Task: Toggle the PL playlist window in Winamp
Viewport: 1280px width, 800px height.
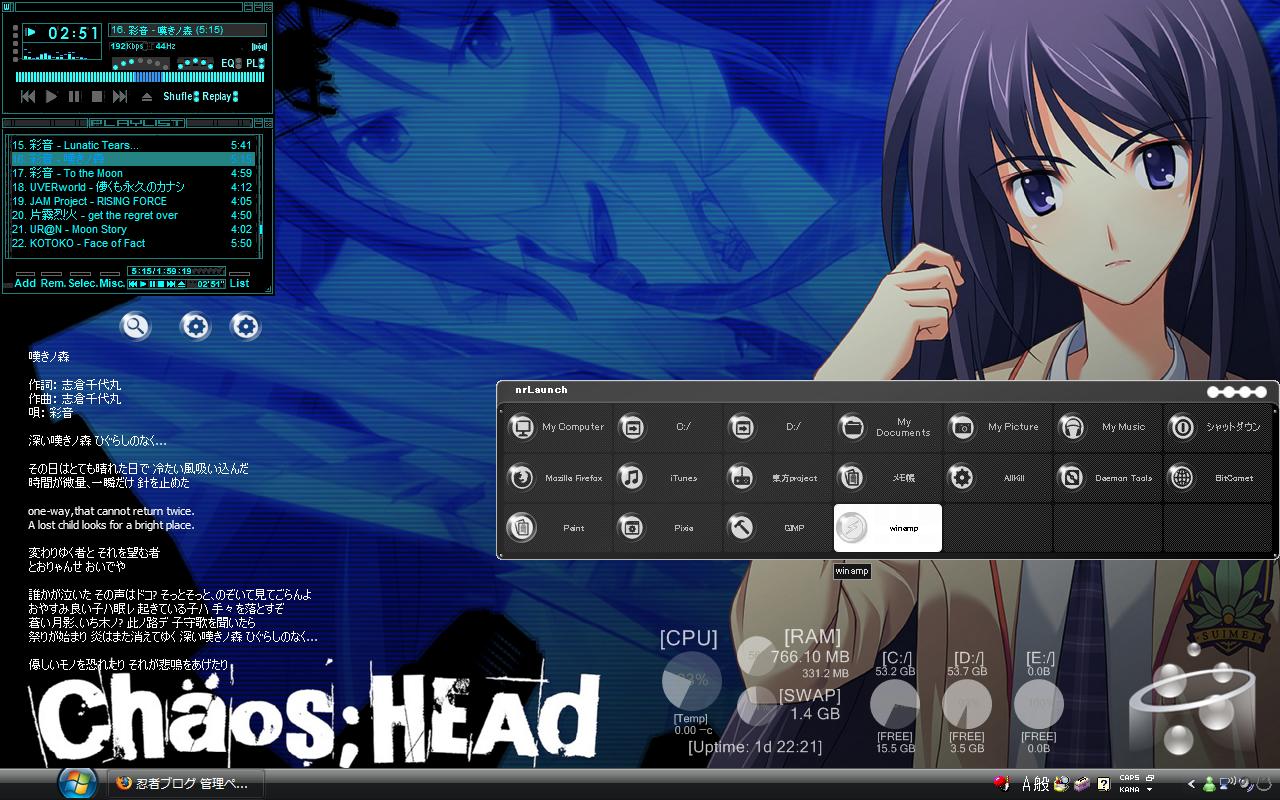Action: [x=255, y=63]
